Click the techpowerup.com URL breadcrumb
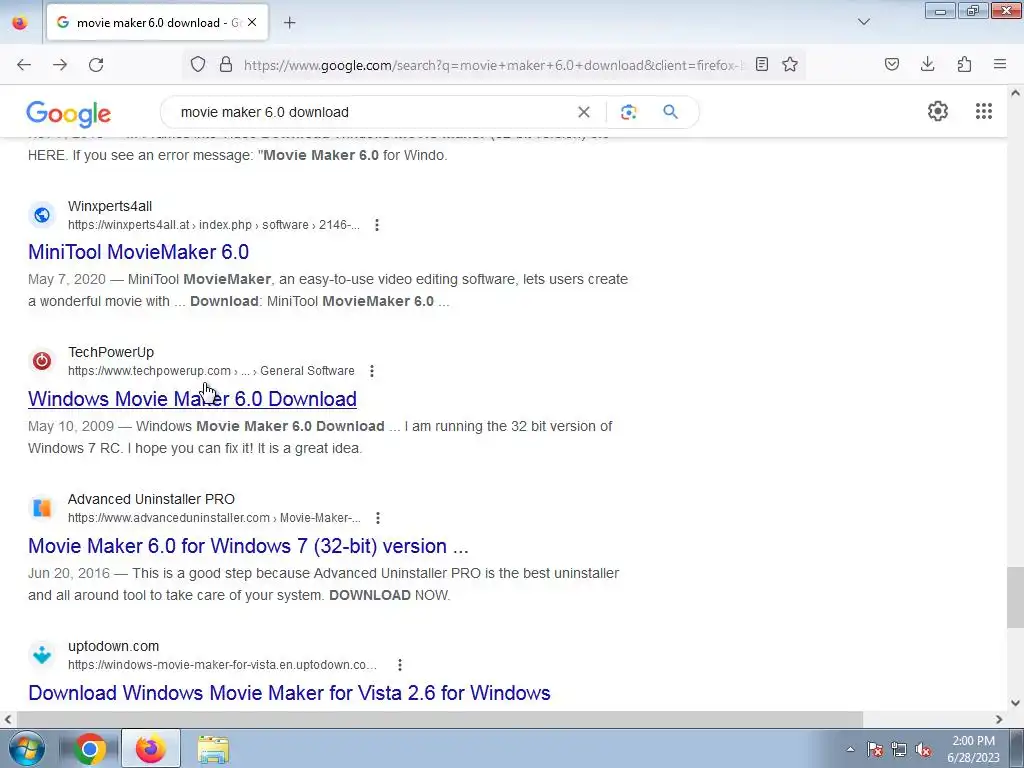1024x768 pixels. tap(211, 371)
